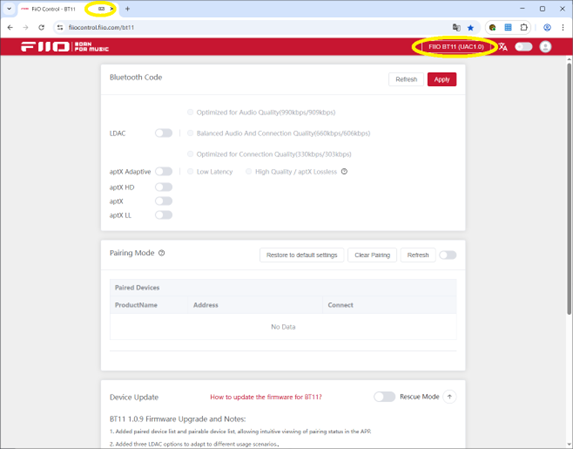Screen dimensions: 573x449
Task: Click the red Apply button
Action: [442, 79]
